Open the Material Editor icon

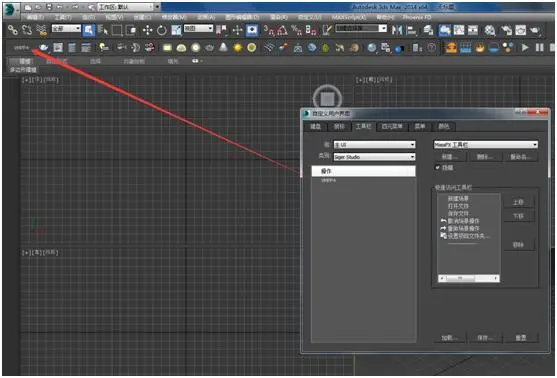pos(490,30)
